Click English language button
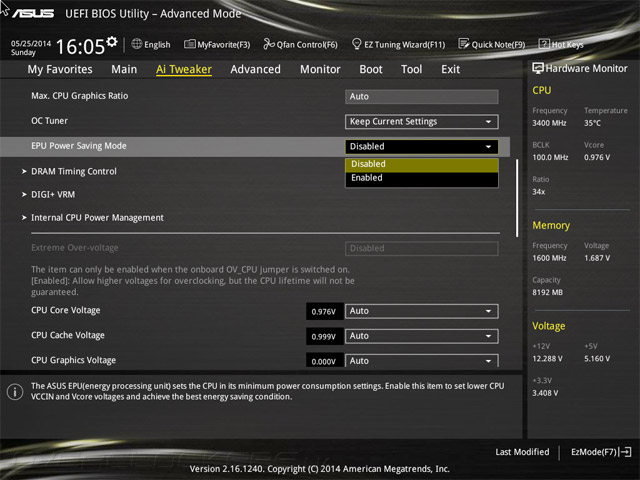The image size is (640, 480). [x=157, y=44]
